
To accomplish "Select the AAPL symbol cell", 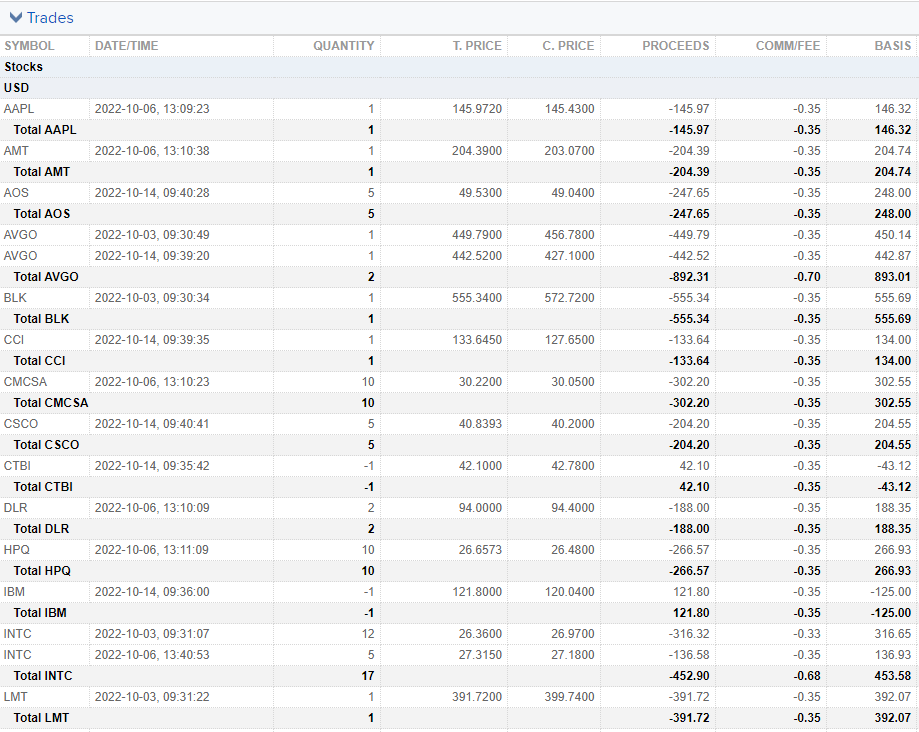I will [x=19, y=109].
